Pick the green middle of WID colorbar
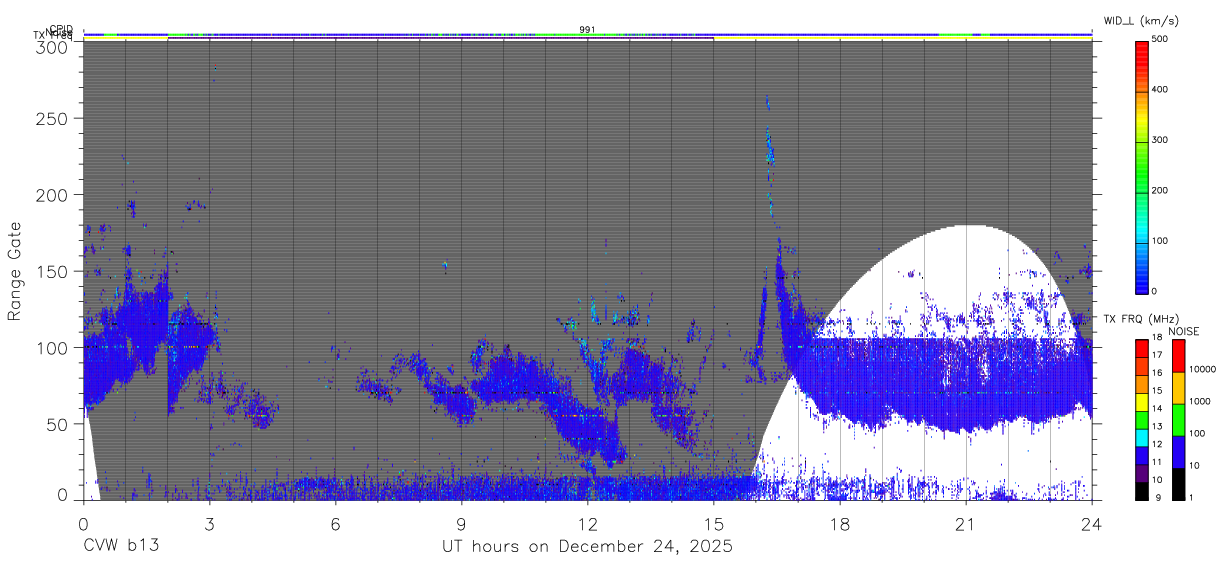Screen dimensions: 1228x567 point(1142,165)
